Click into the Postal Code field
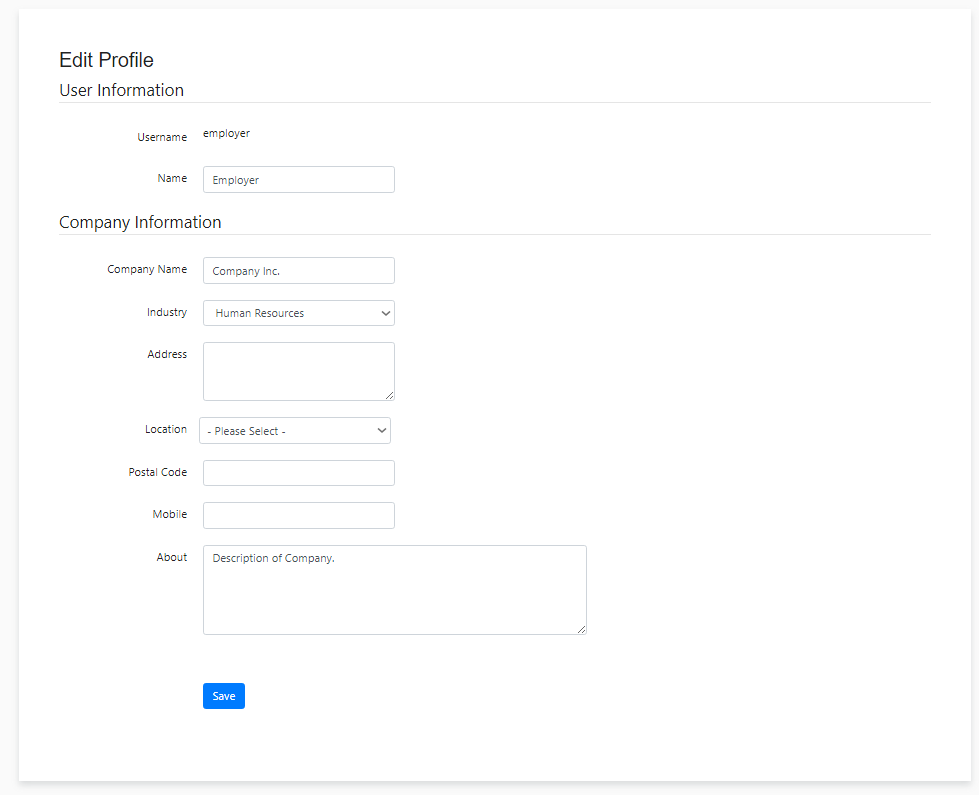 coord(298,472)
